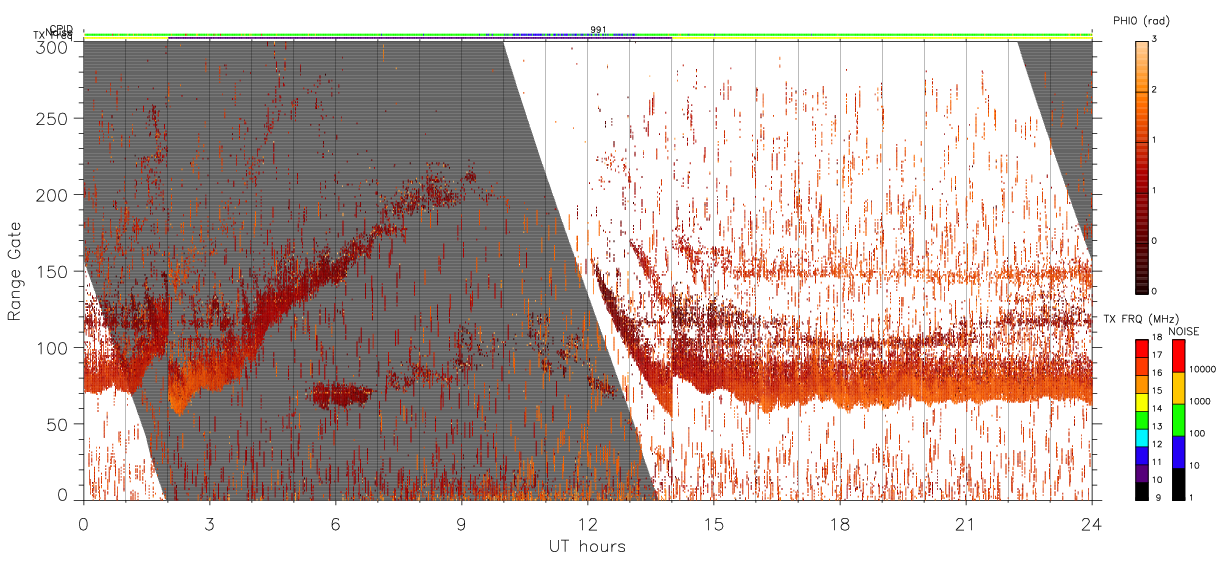This screenshot has width=1228, height=567.
Task: Click the blue 10-100 NOISE band
Action: (1178, 452)
